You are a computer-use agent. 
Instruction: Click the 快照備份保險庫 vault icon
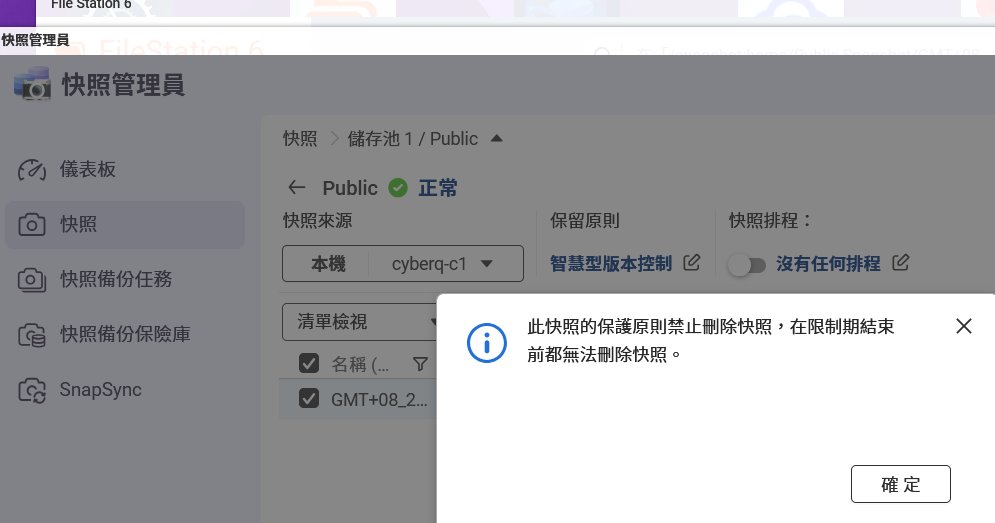(33, 335)
